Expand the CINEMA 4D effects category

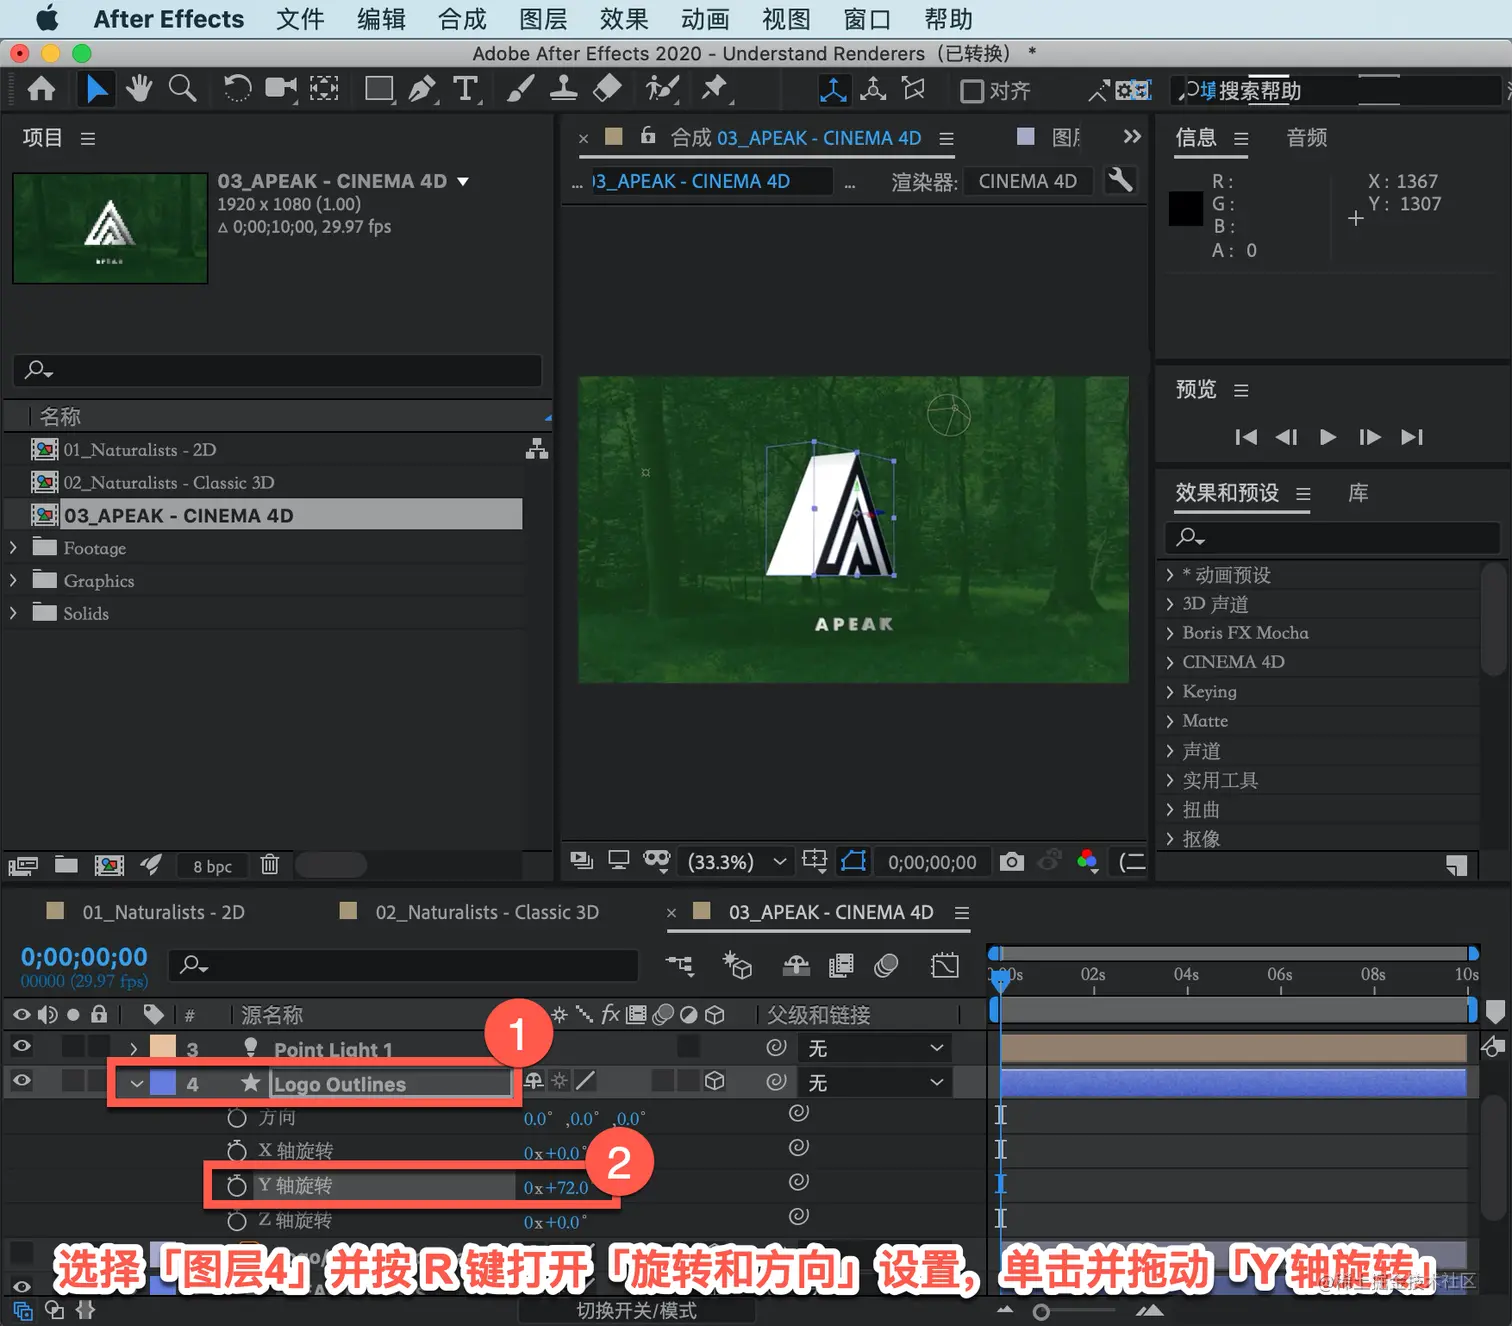coord(1169,662)
